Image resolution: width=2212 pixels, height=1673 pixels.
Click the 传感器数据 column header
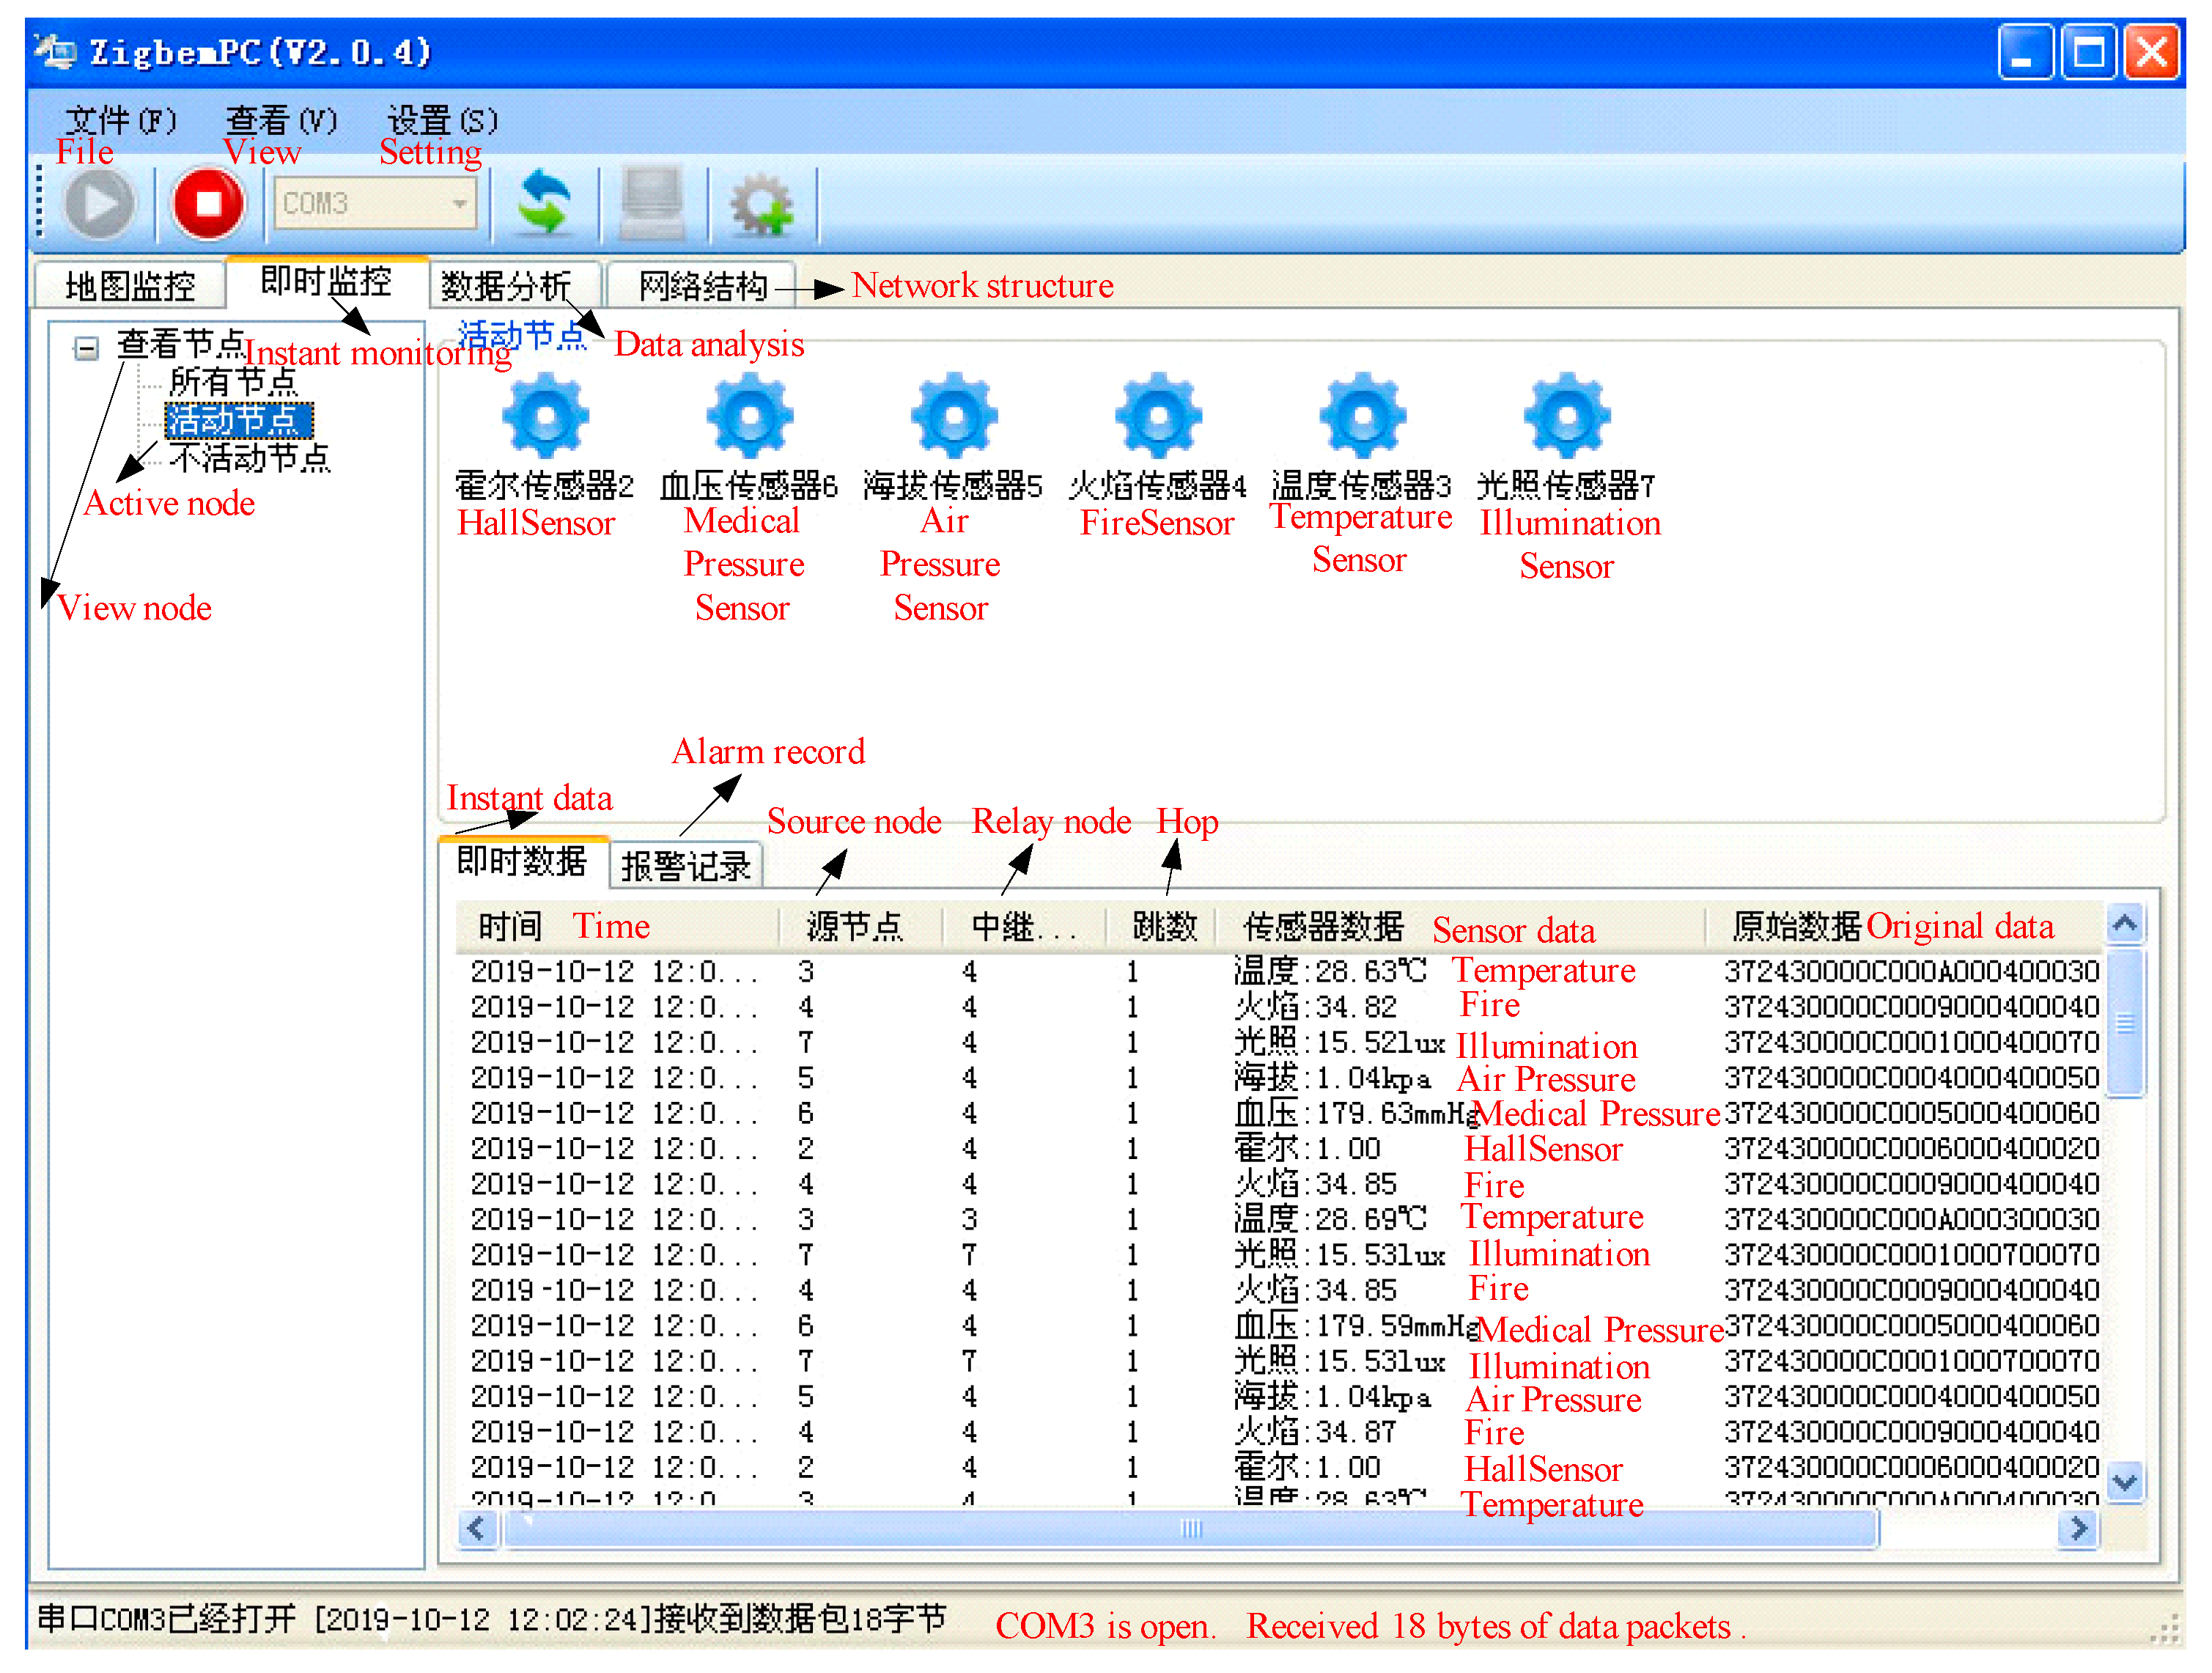[1322, 927]
